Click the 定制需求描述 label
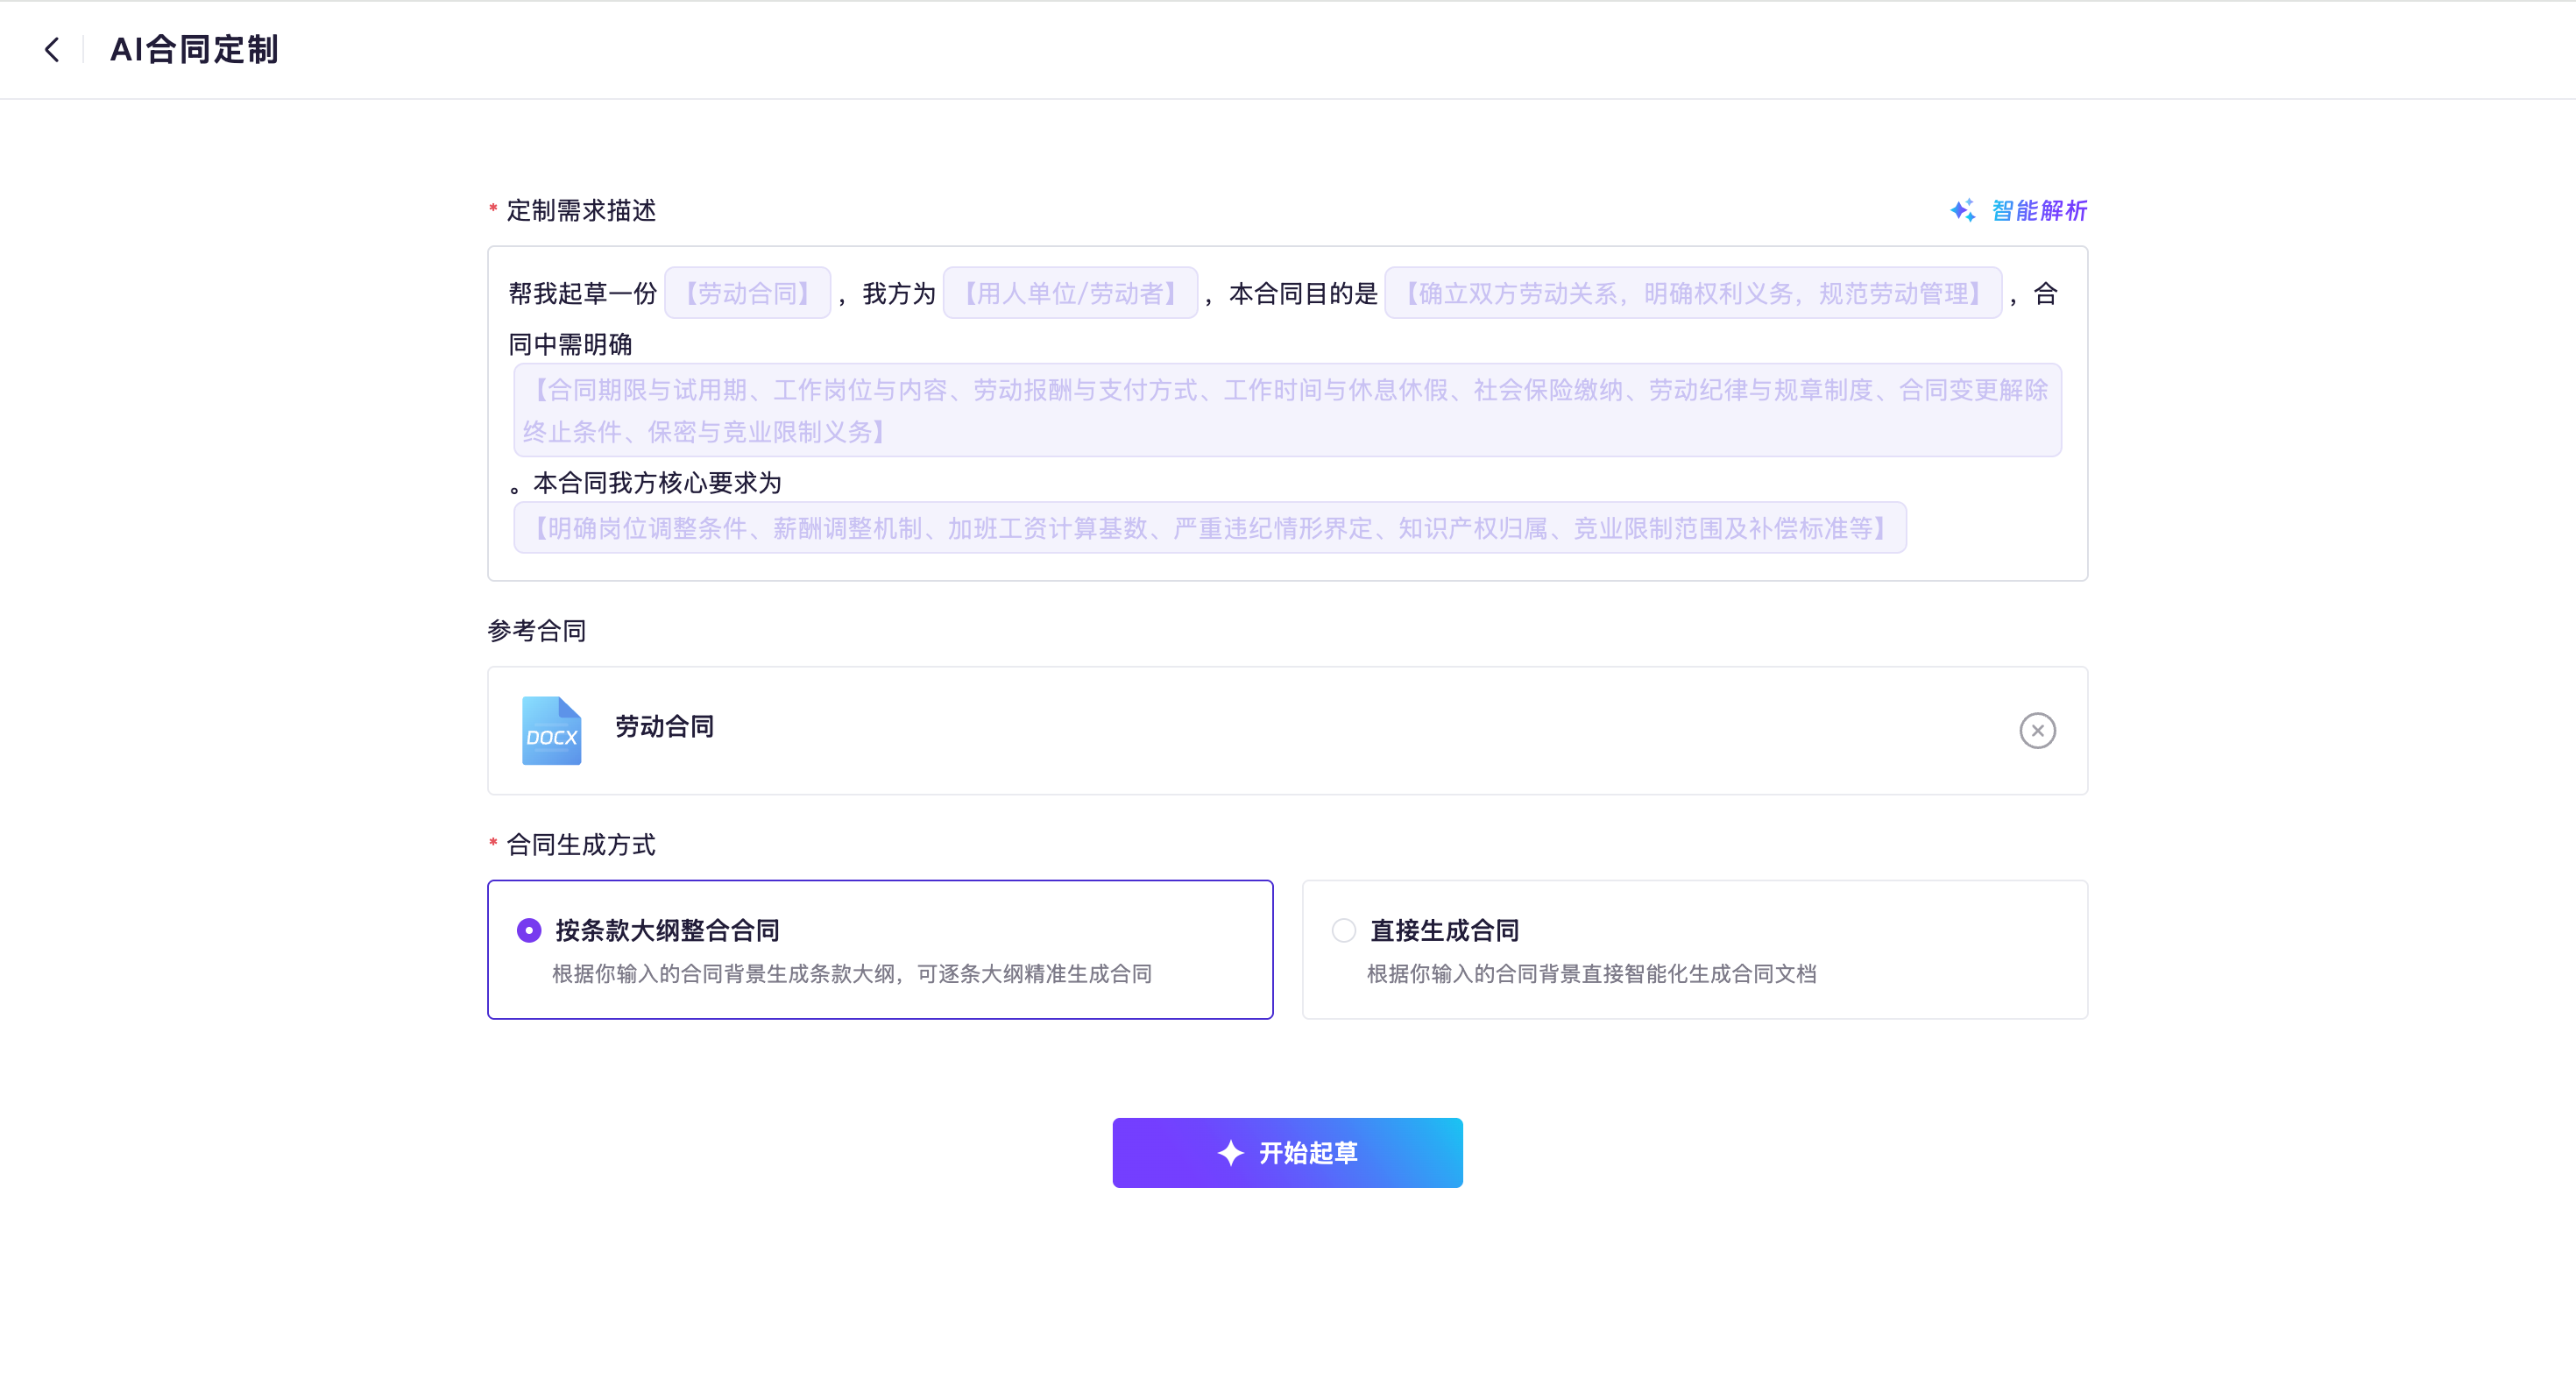 point(581,210)
